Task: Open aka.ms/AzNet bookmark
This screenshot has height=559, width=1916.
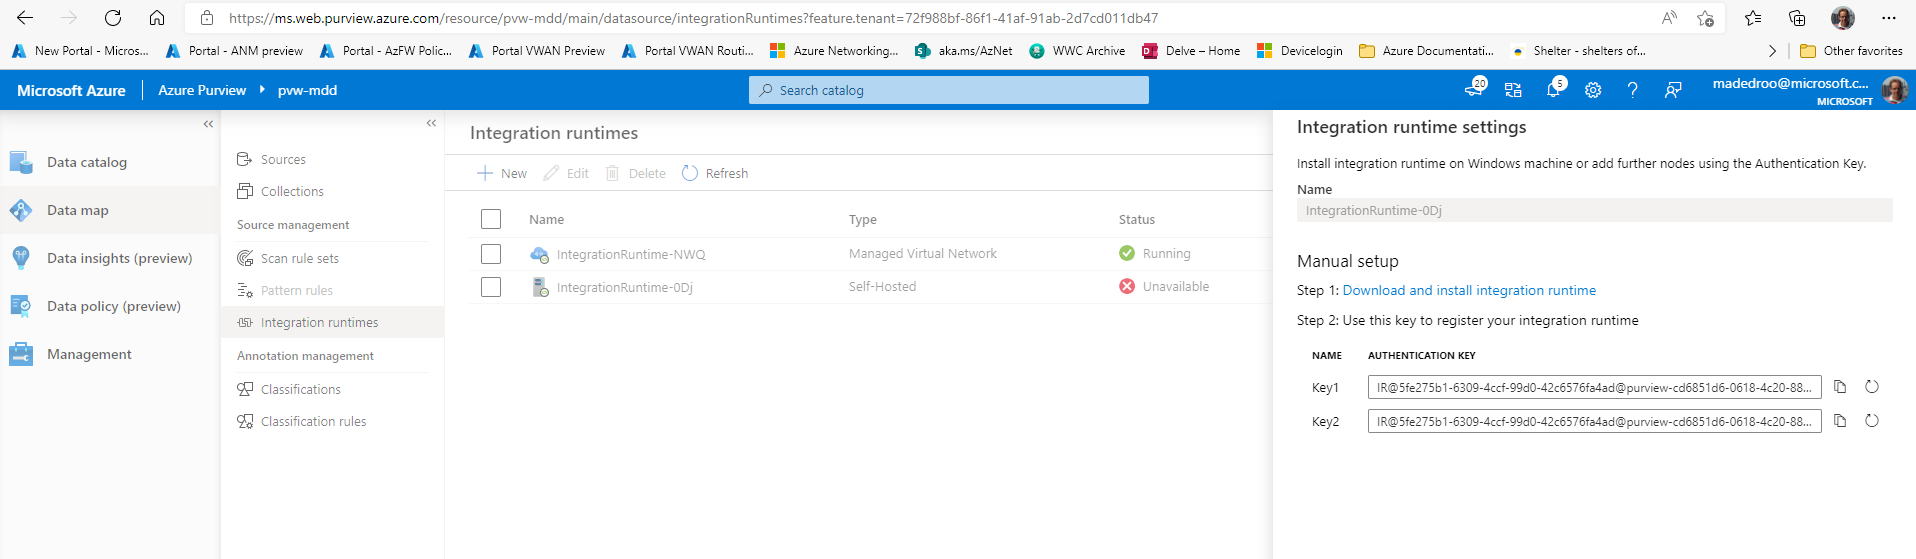Action: tap(964, 51)
